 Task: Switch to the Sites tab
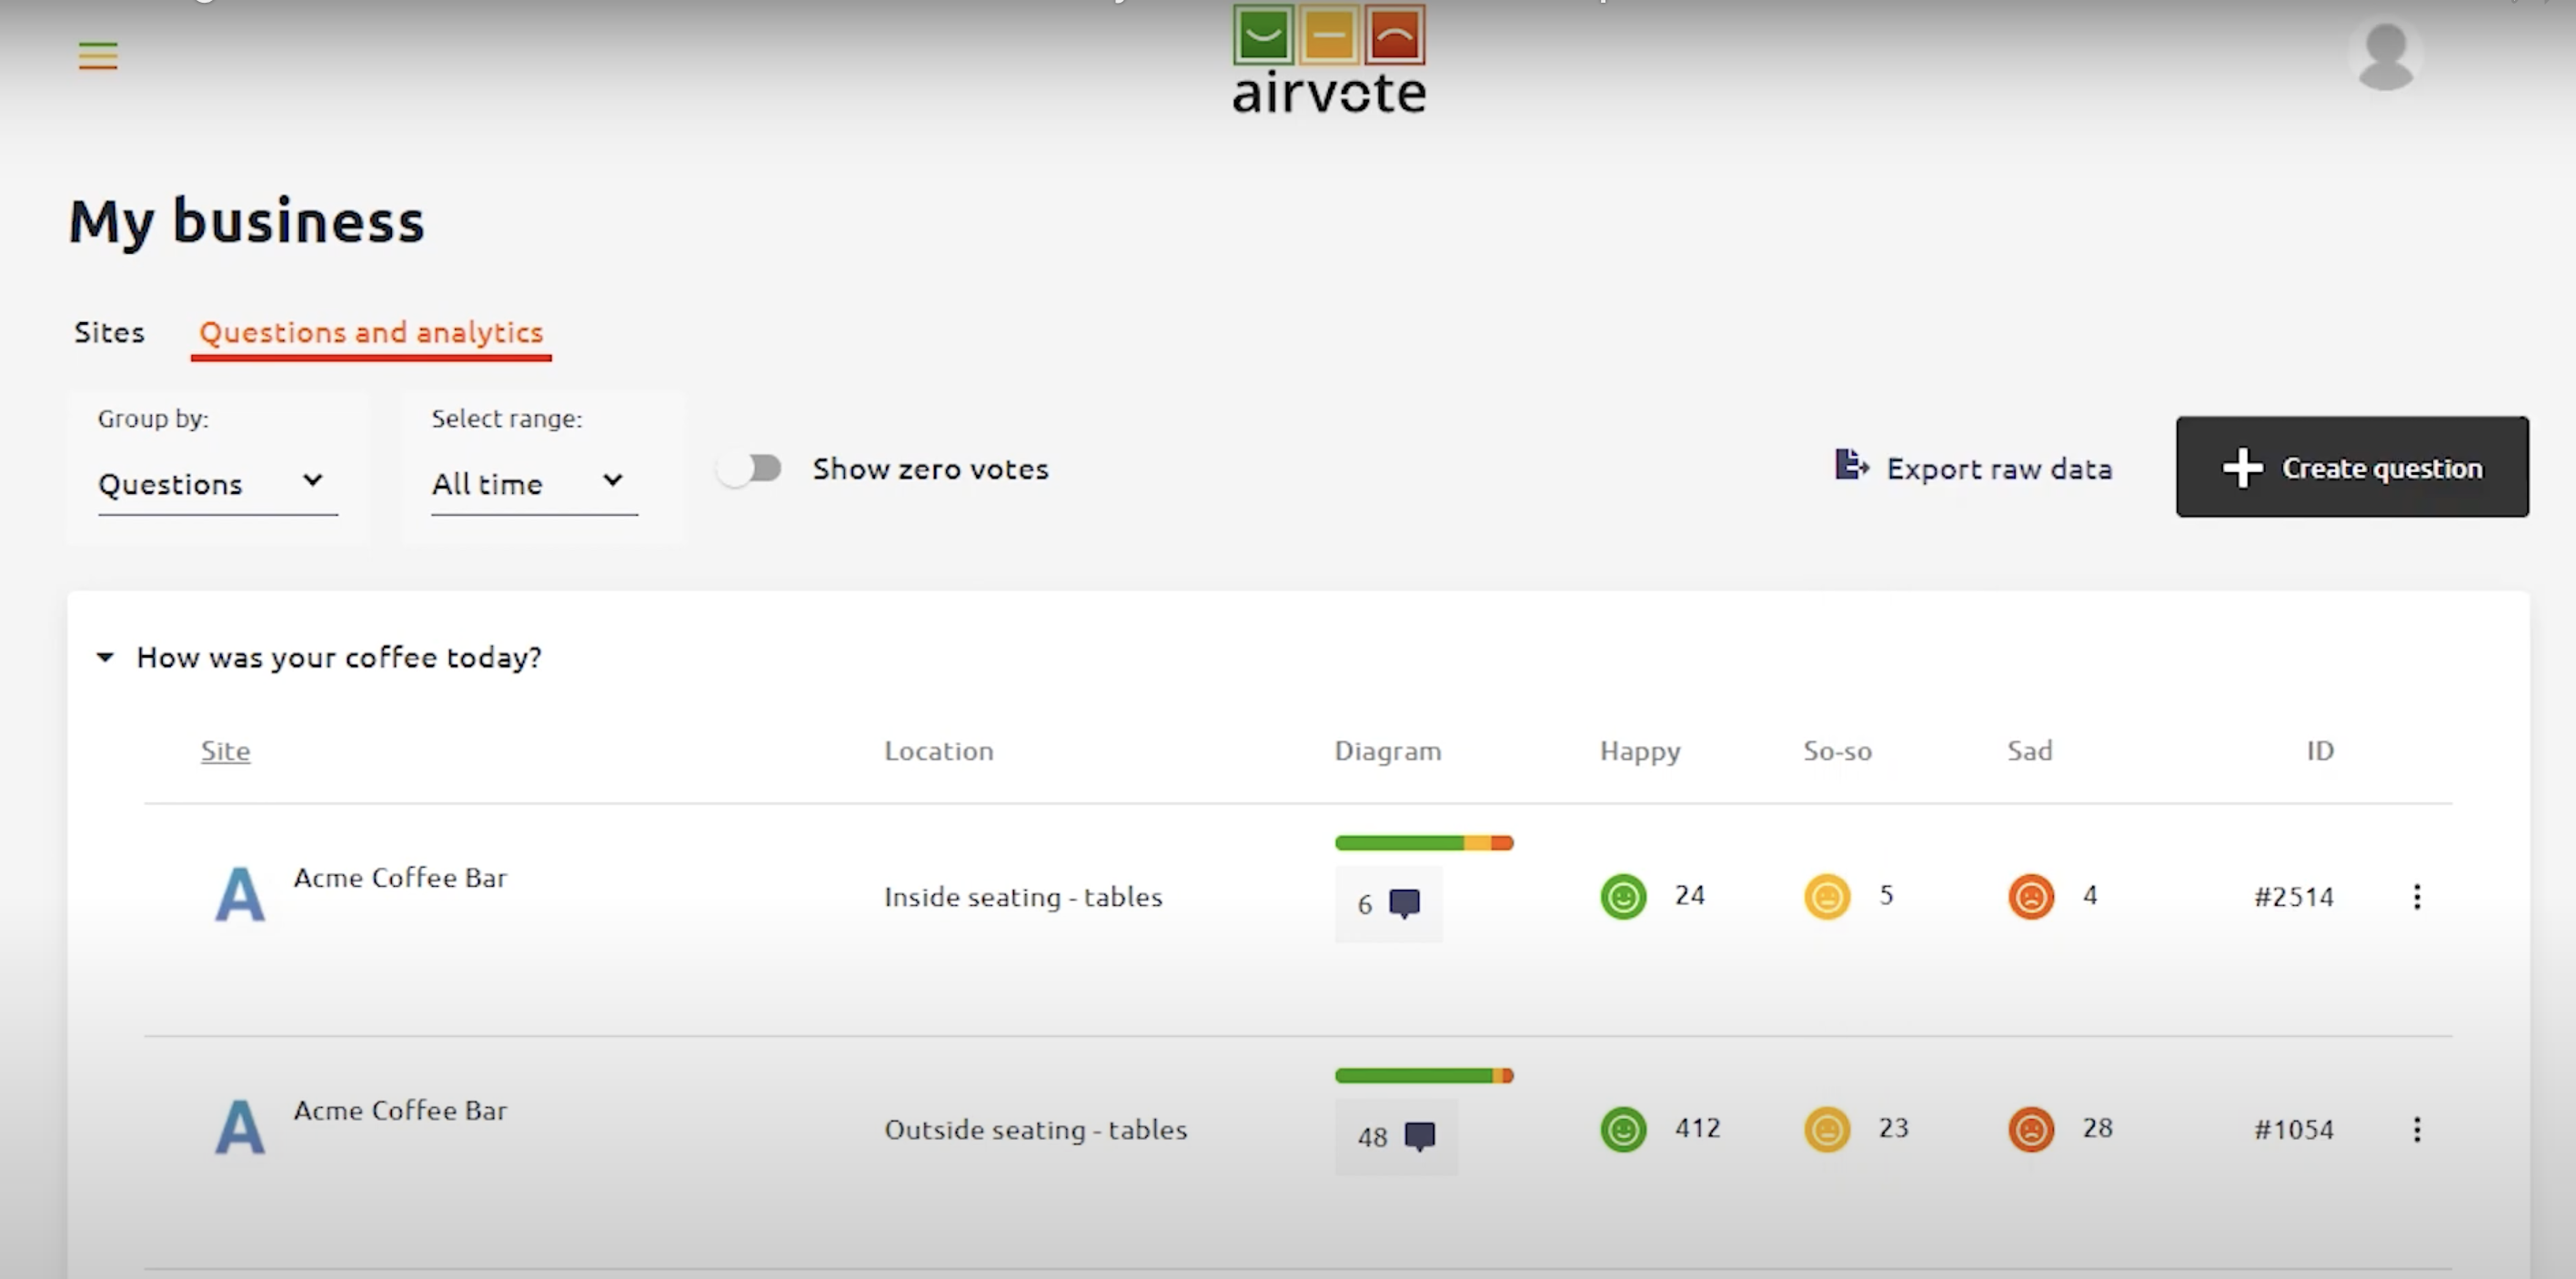[109, 333]
